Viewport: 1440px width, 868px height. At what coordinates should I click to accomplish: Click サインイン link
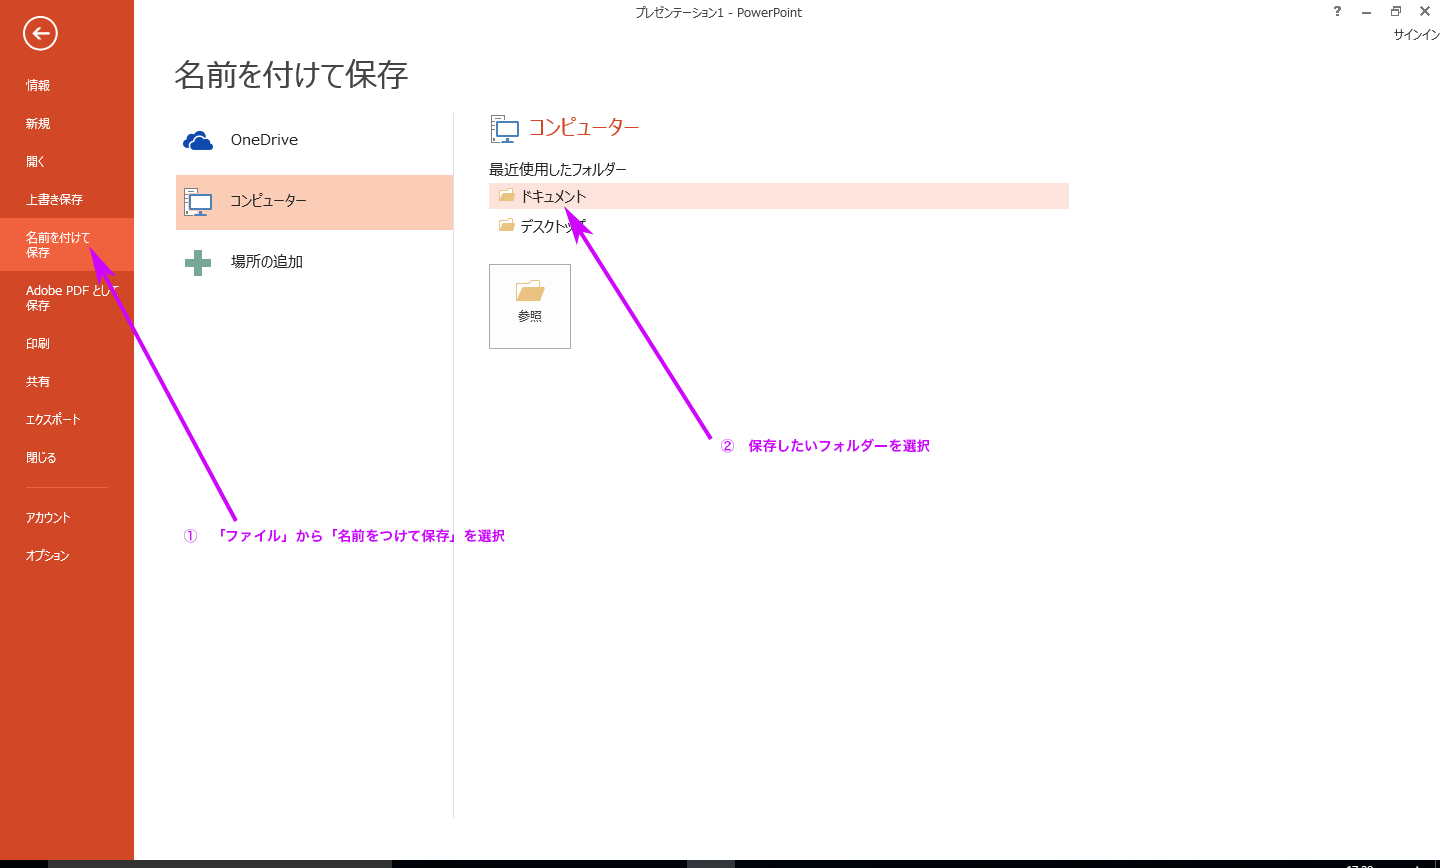1416,34
